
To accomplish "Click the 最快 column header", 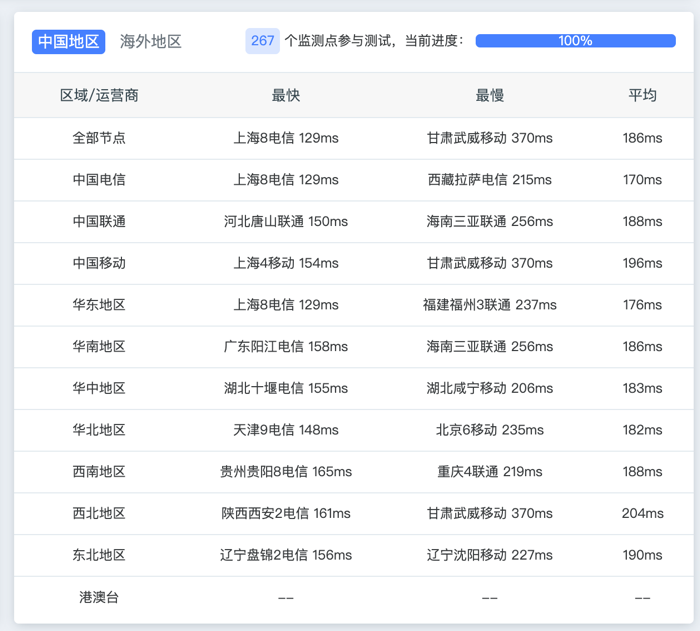I will tap(286, 95).
